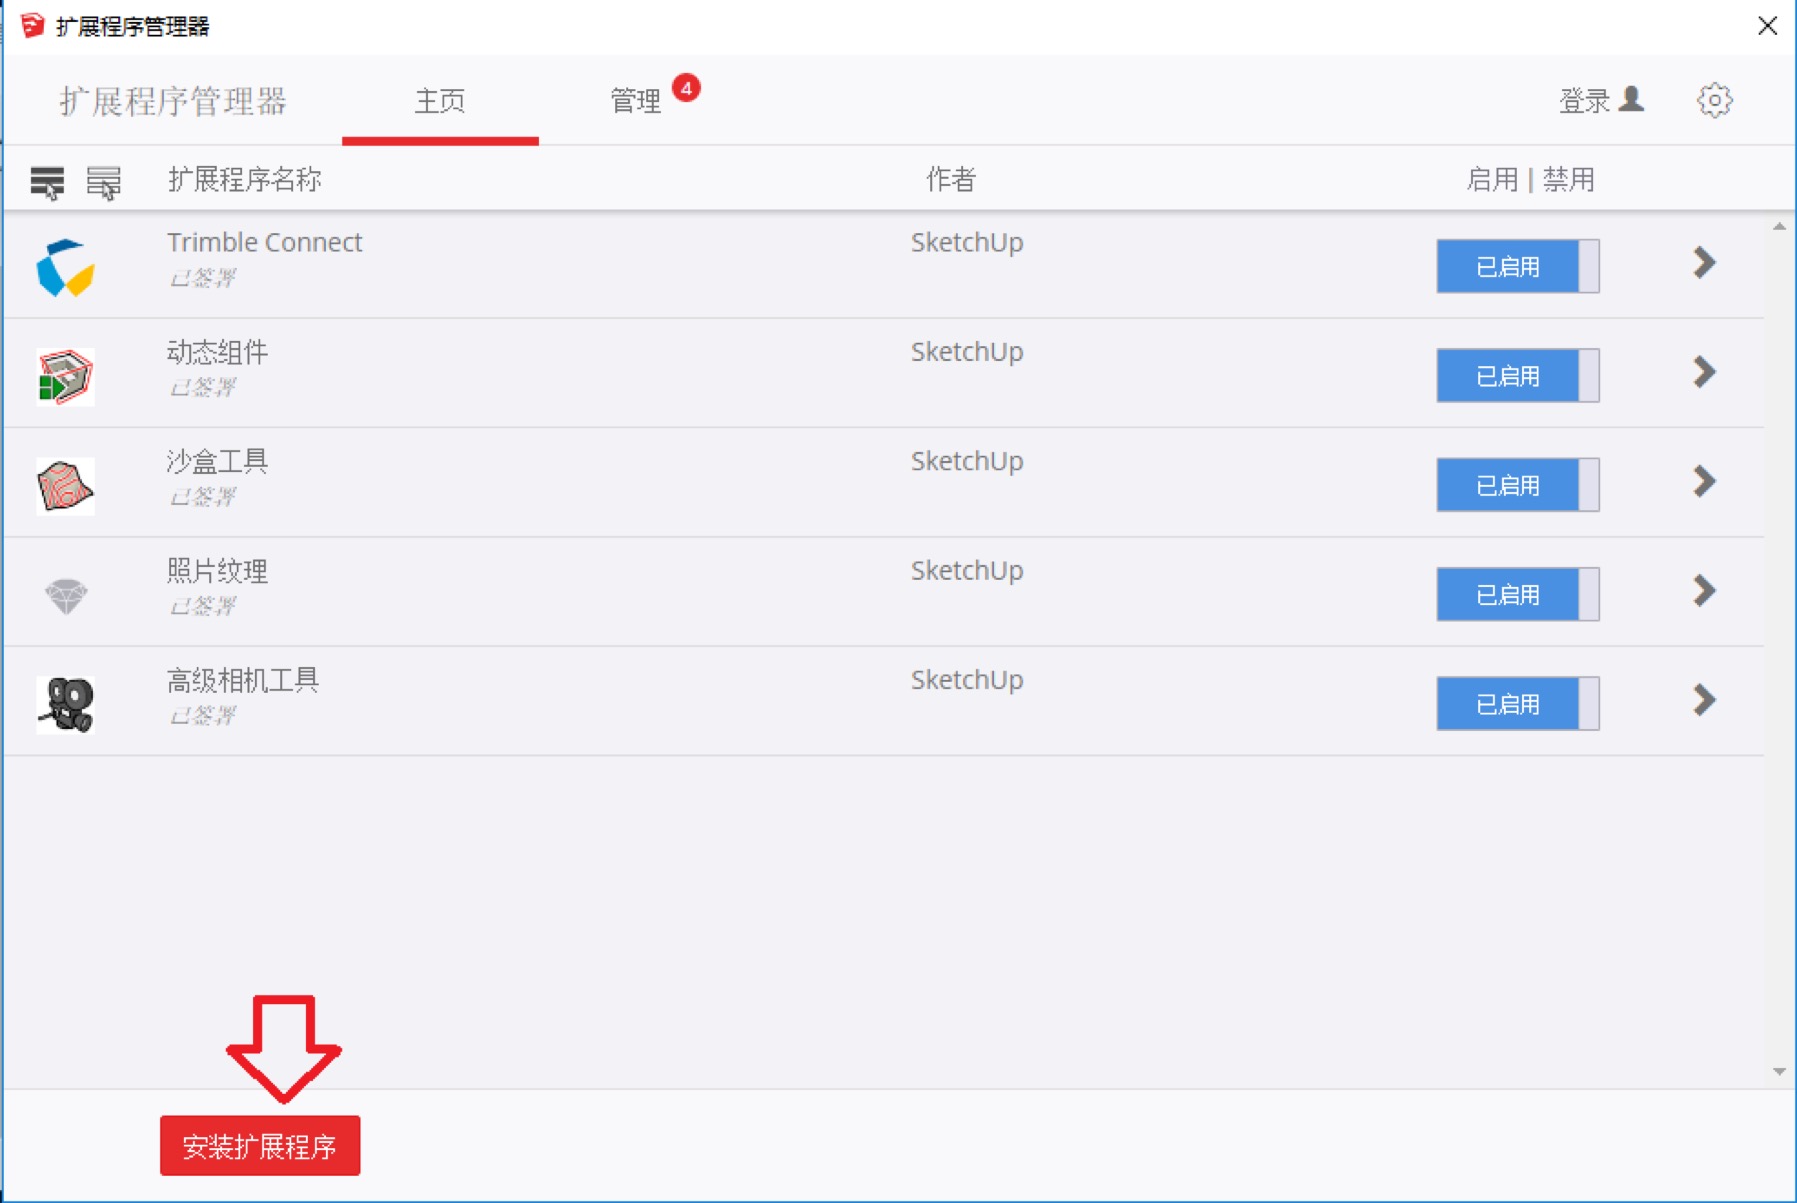Expand 动态组件 details chevron
The image size is (1797, 1203).
coord(1704,372)
